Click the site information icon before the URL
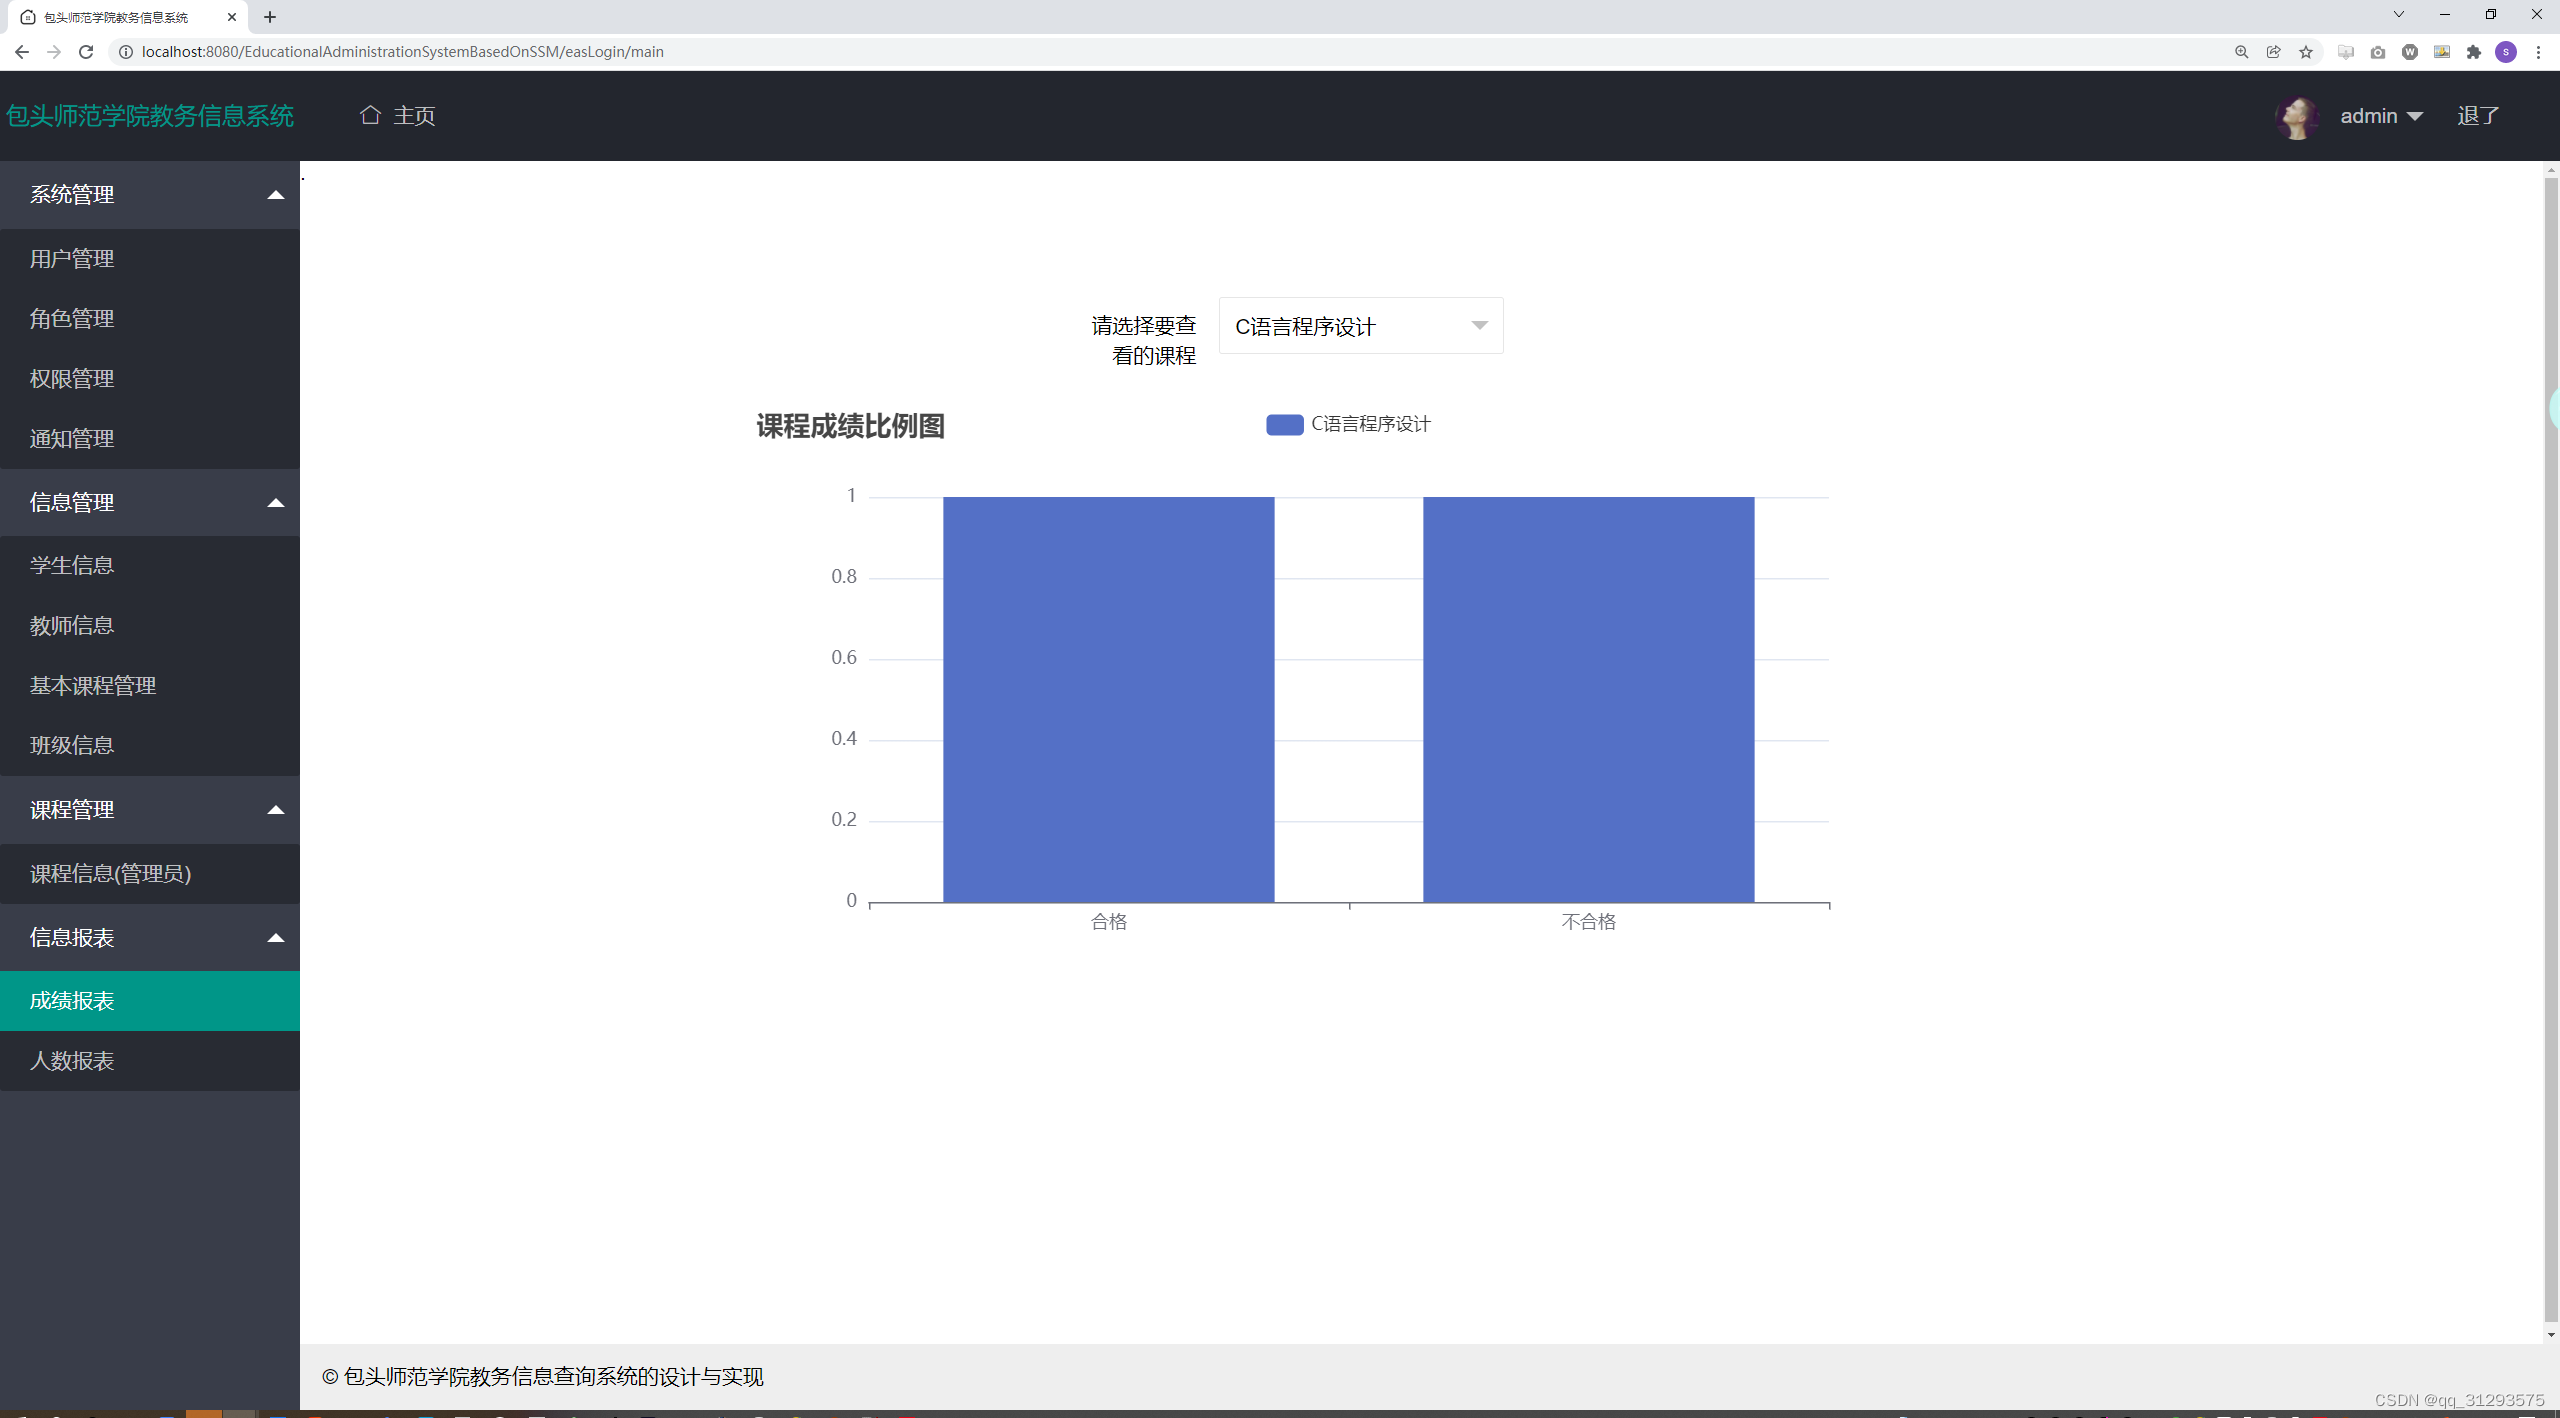 pyautogui.click(x=126, y=52)
